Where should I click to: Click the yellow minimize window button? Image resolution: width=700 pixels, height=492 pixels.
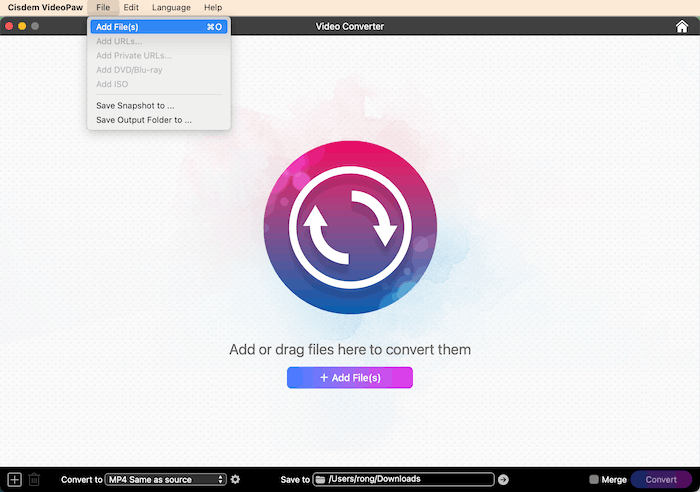pyautogui.click(x=22, y=26)
